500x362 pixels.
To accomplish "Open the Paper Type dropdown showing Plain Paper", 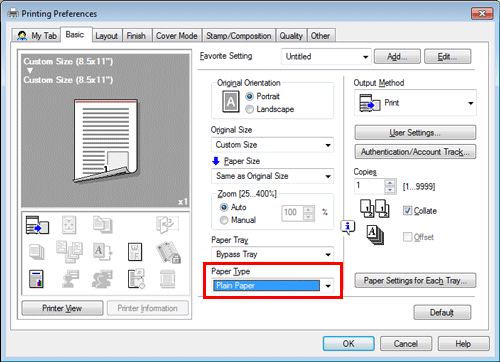I will click(272, 286).
